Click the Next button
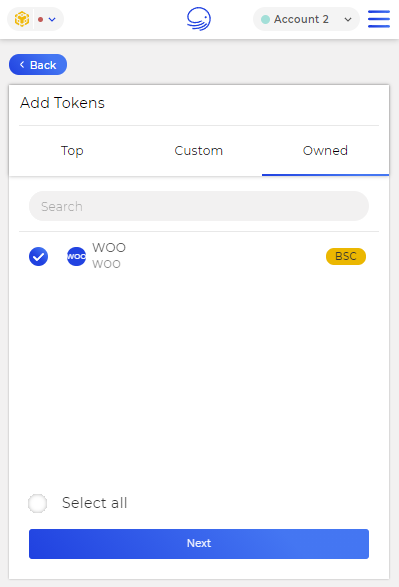This screenshot has height=587, width=399. tap(199, 544)
